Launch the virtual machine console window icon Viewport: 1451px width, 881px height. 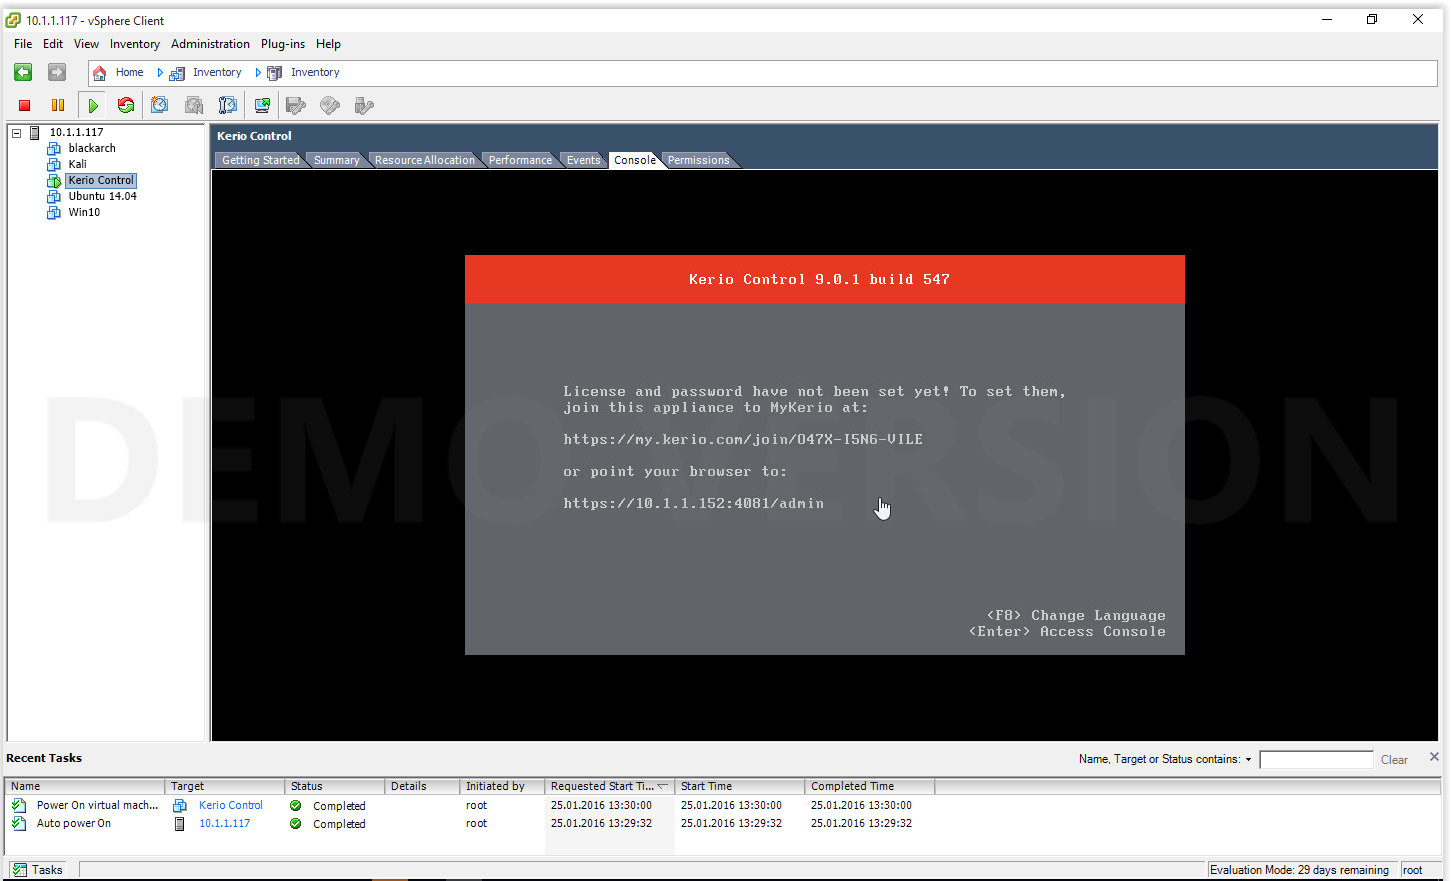click(x=262, y=105)
